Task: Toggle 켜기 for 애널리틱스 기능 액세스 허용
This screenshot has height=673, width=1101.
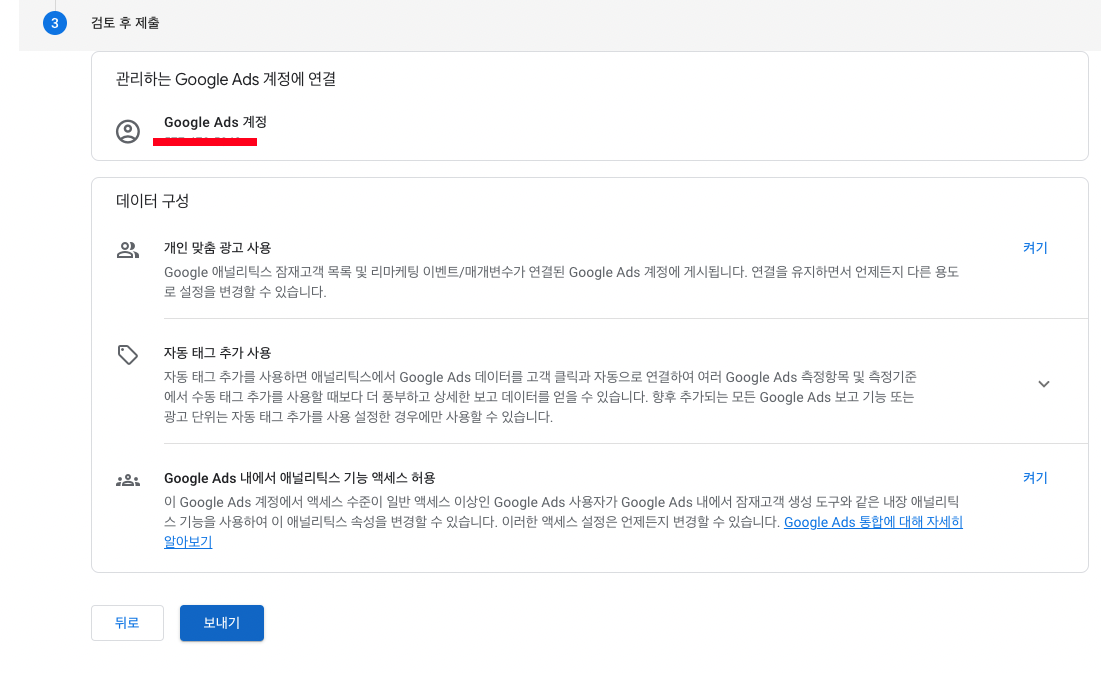Action: pyautogui.click(x=1035, y=478)
